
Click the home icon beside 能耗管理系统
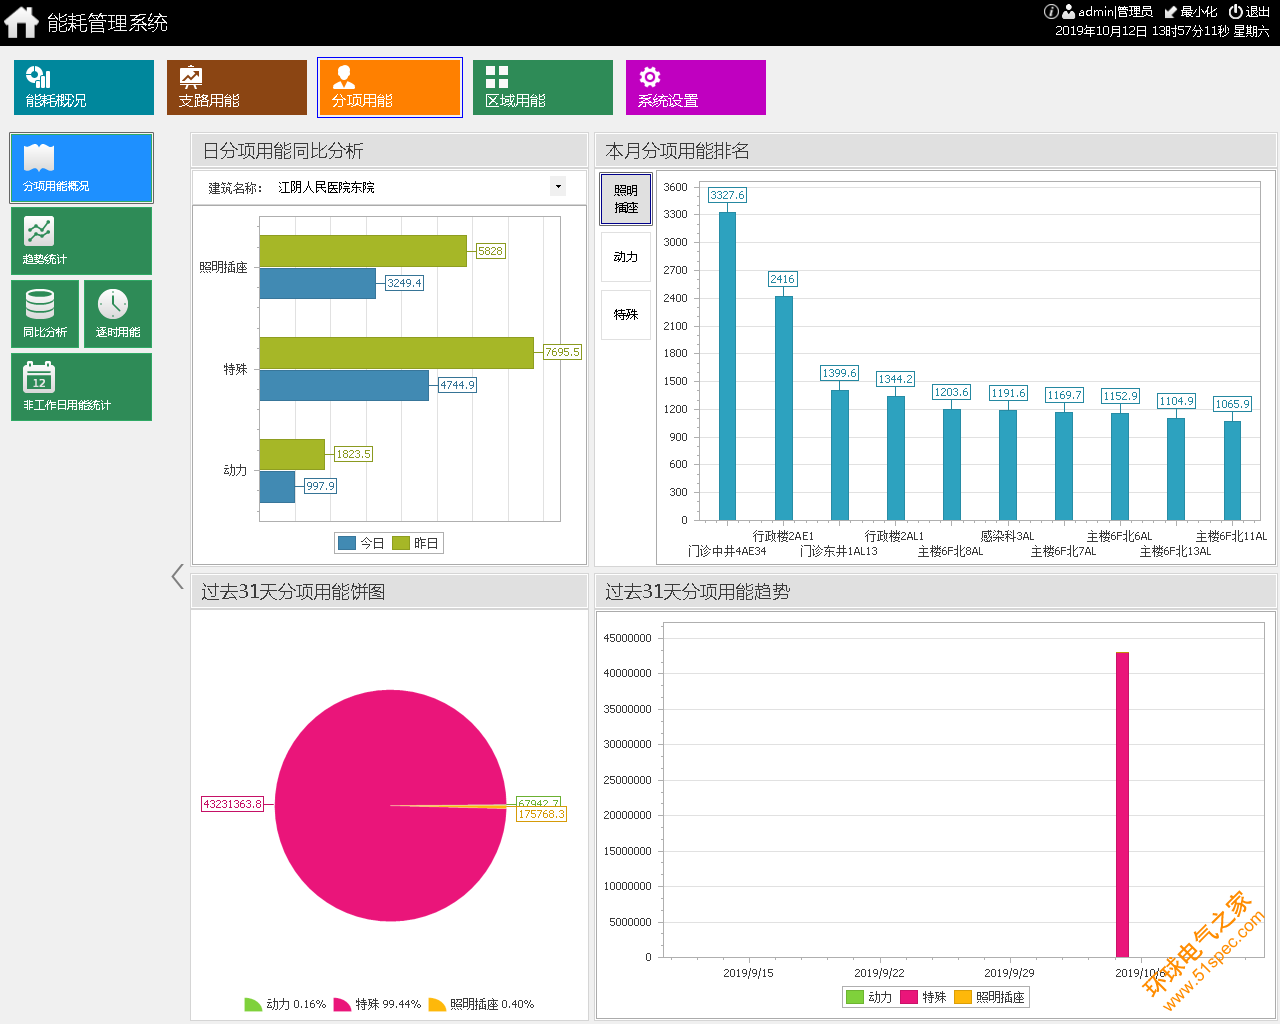coord(21,22)
